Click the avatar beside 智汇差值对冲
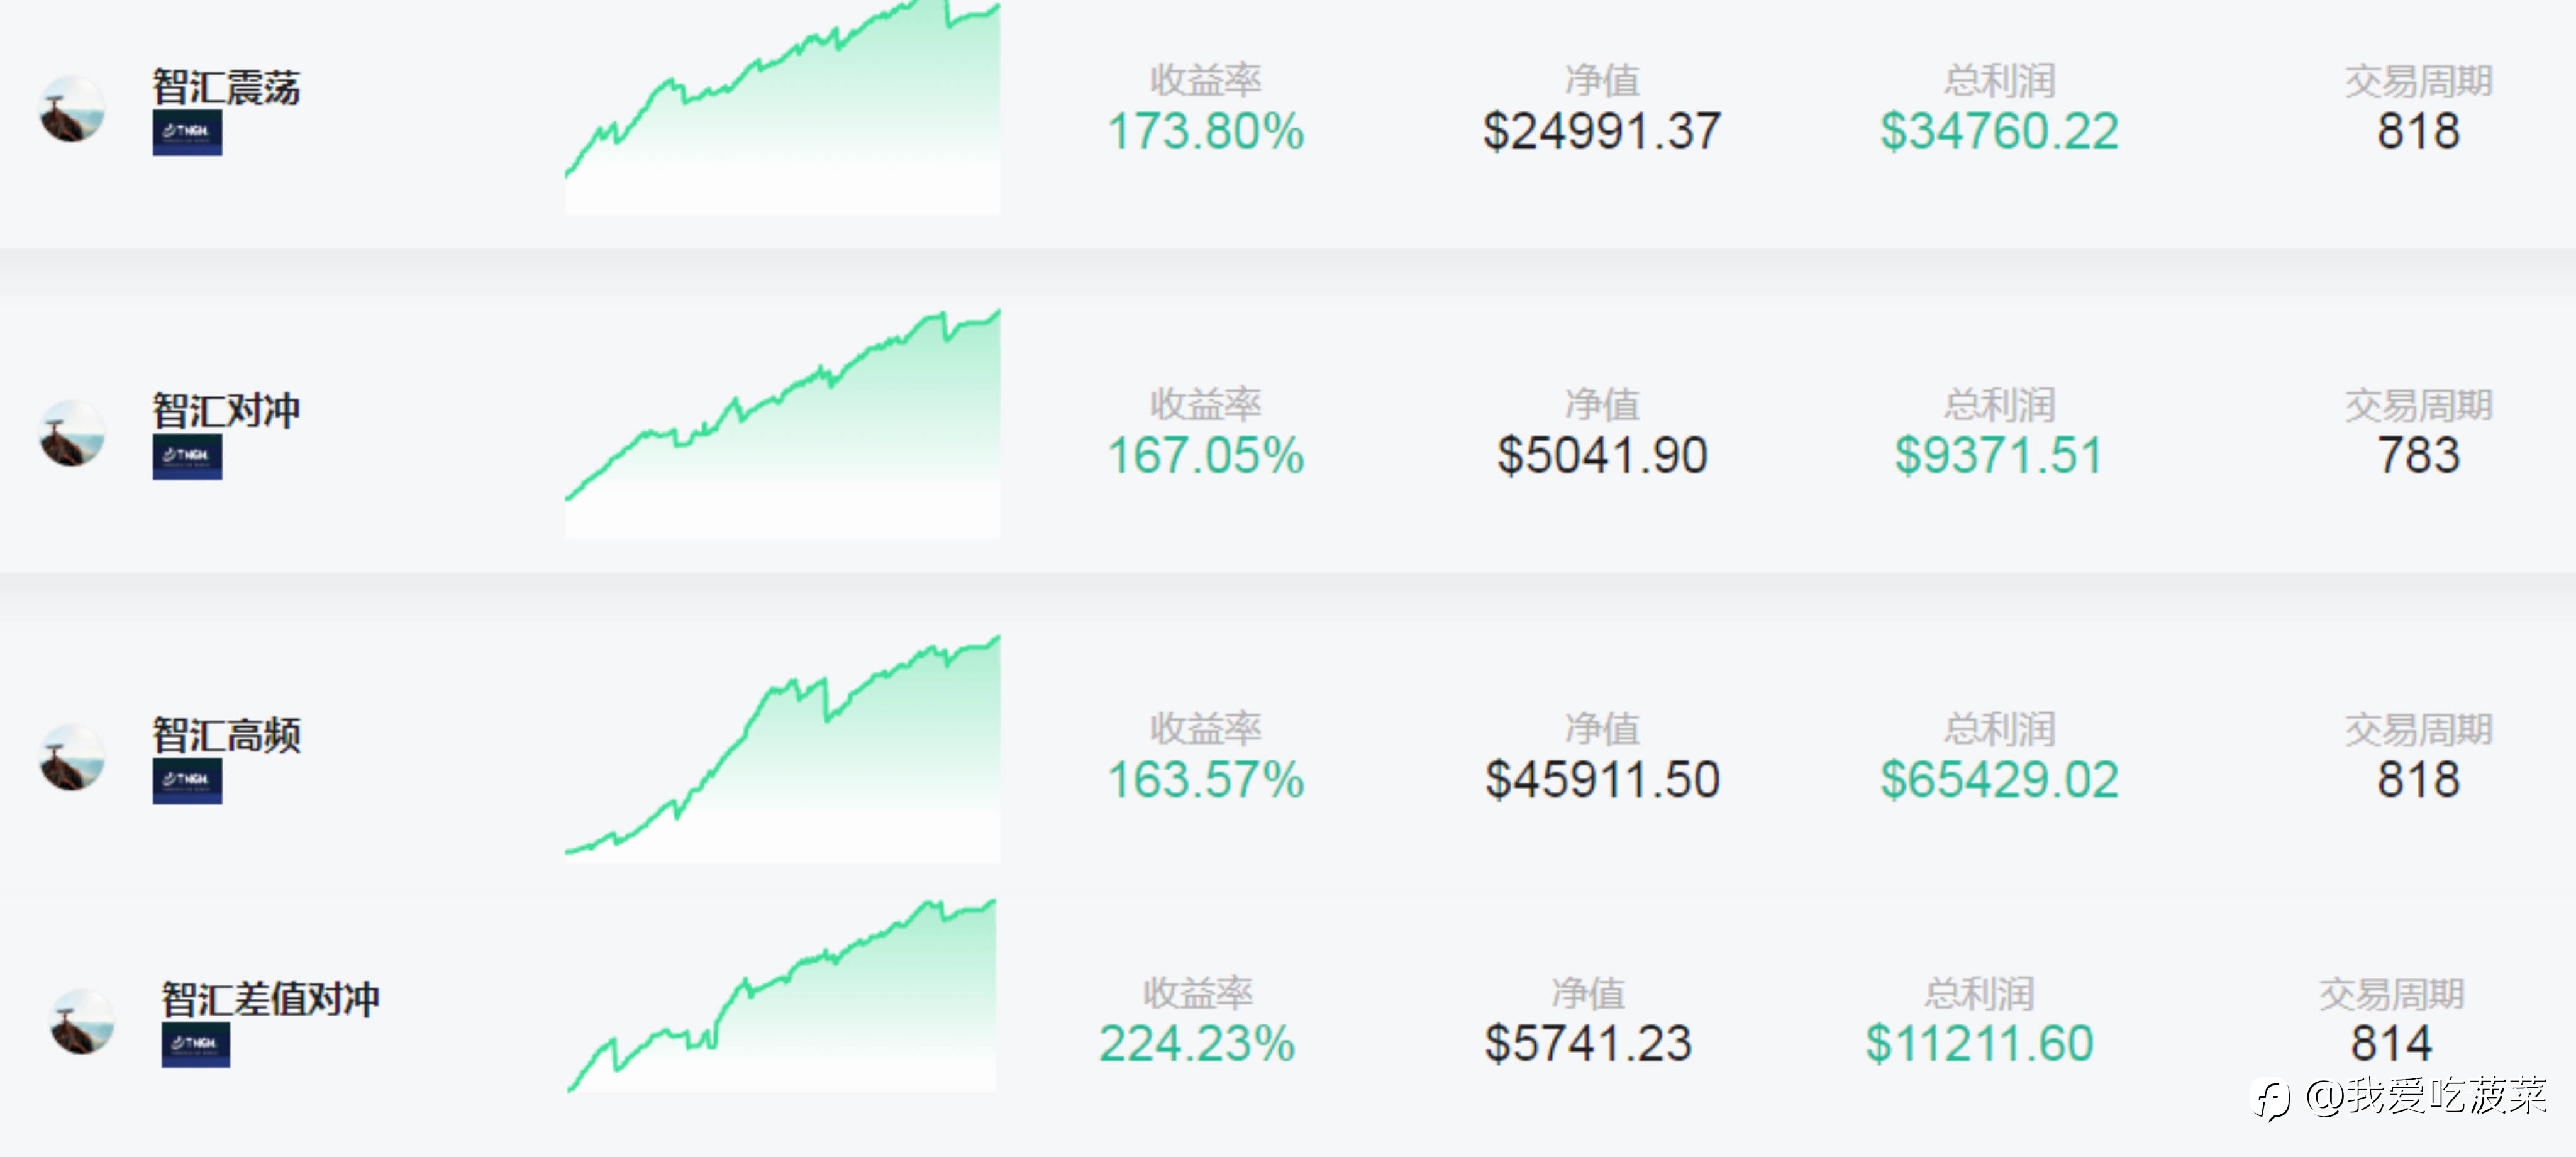This screenshot has height=1157, width=2576. point(82,1021)
